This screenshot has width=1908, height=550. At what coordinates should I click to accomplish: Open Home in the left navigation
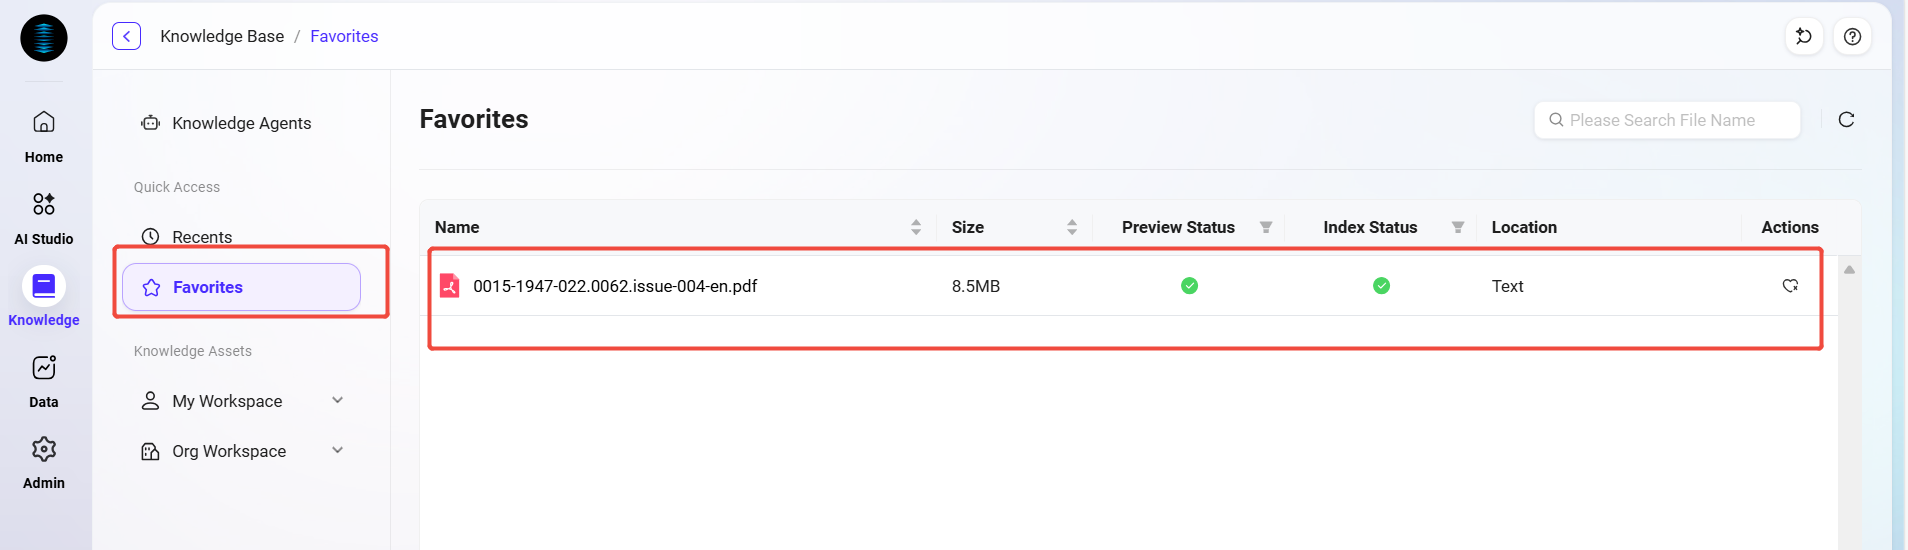click(x=44, y=136)
